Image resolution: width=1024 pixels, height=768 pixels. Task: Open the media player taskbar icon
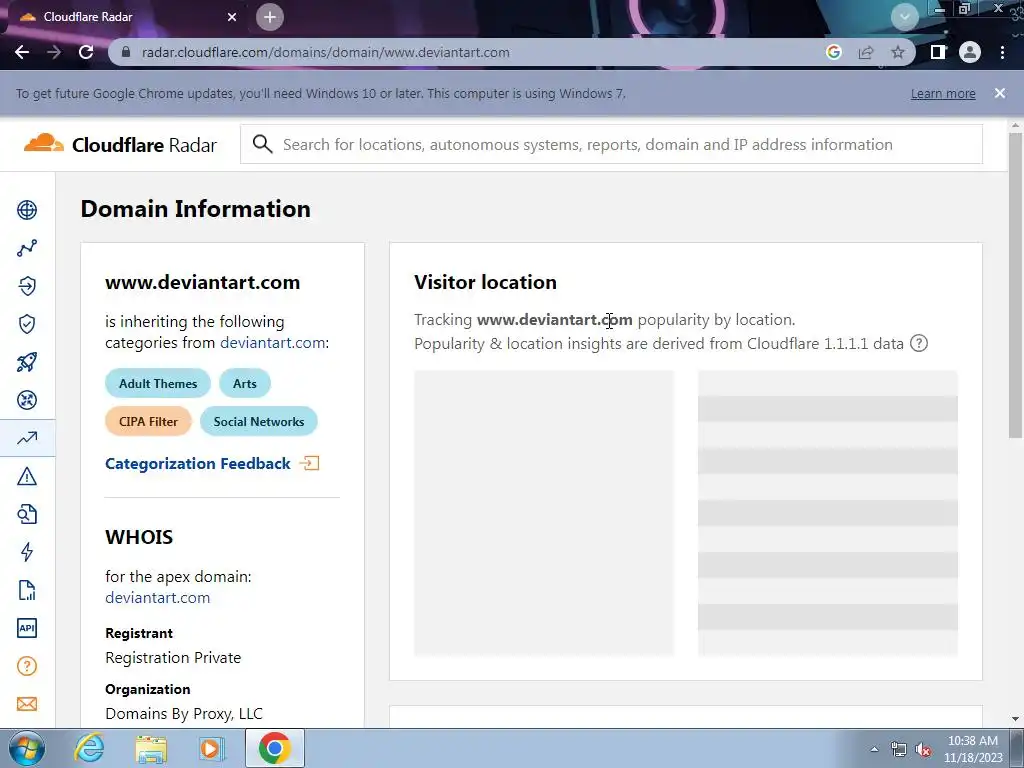coord(211,749)
